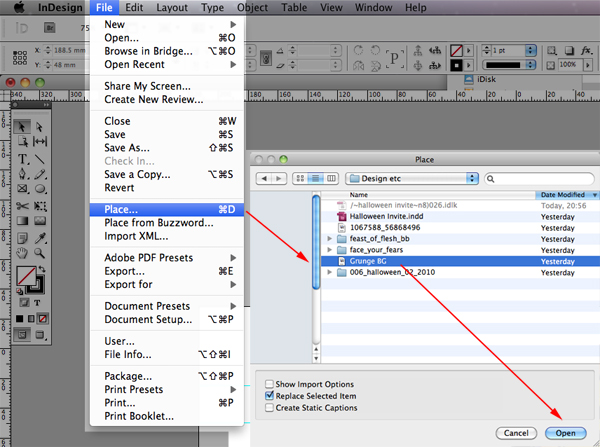Uncheck Replace Selected Item

tap(269, 396)
